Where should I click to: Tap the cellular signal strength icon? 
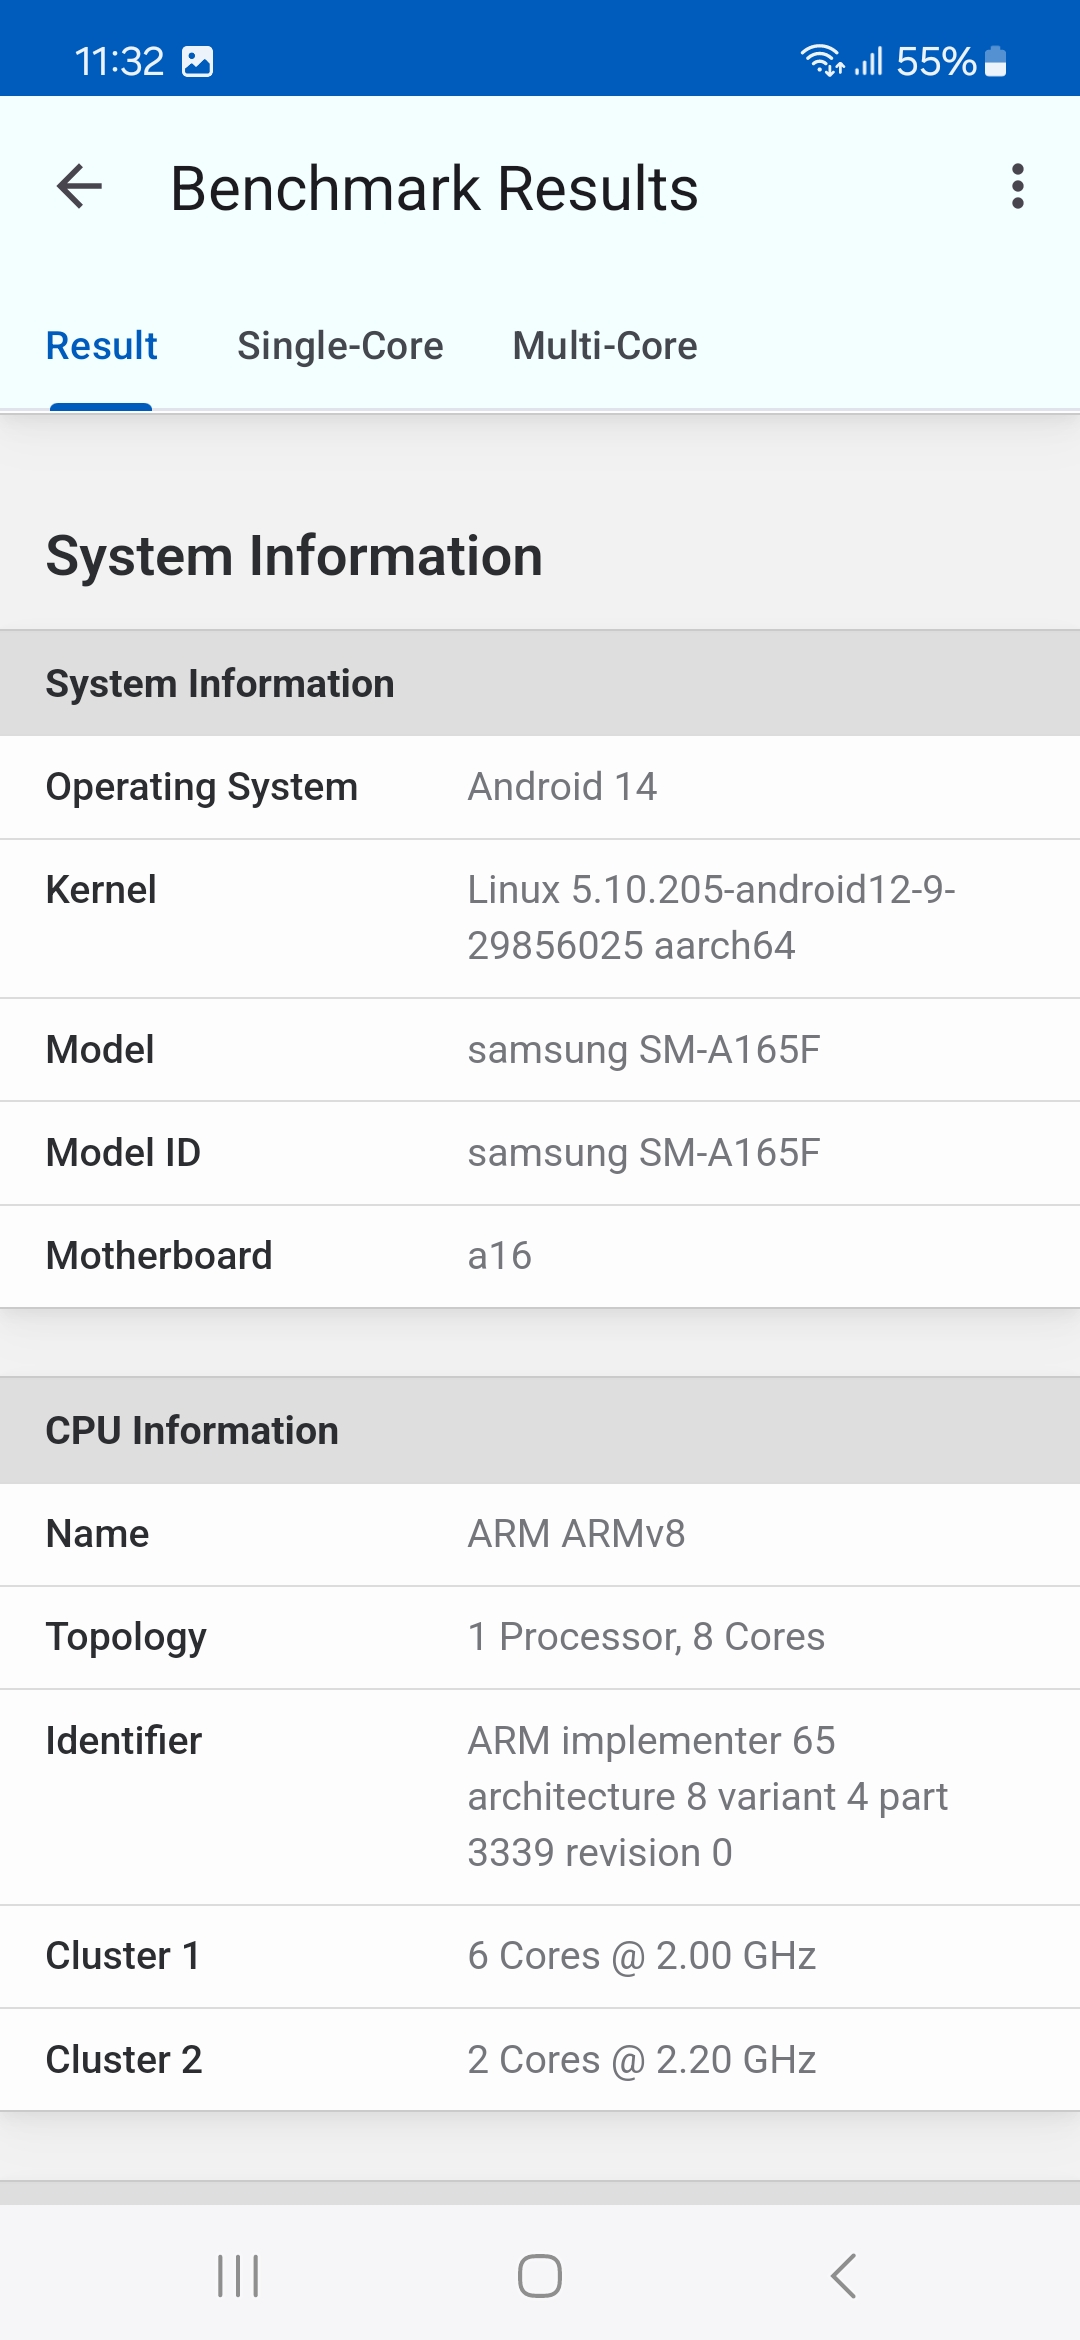point(869,62)
